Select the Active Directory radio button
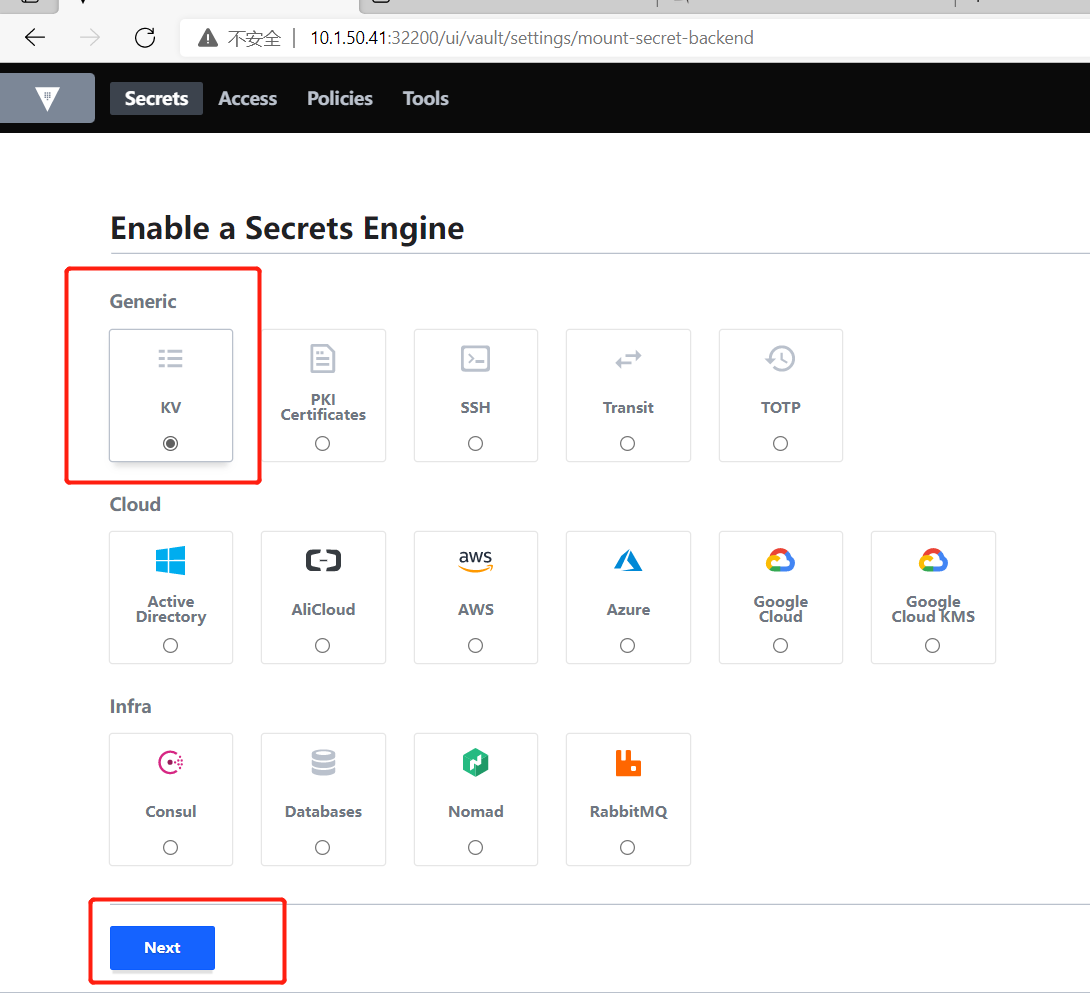The width and height of the screenshot is (1090, 997). [x=170, y=646]
